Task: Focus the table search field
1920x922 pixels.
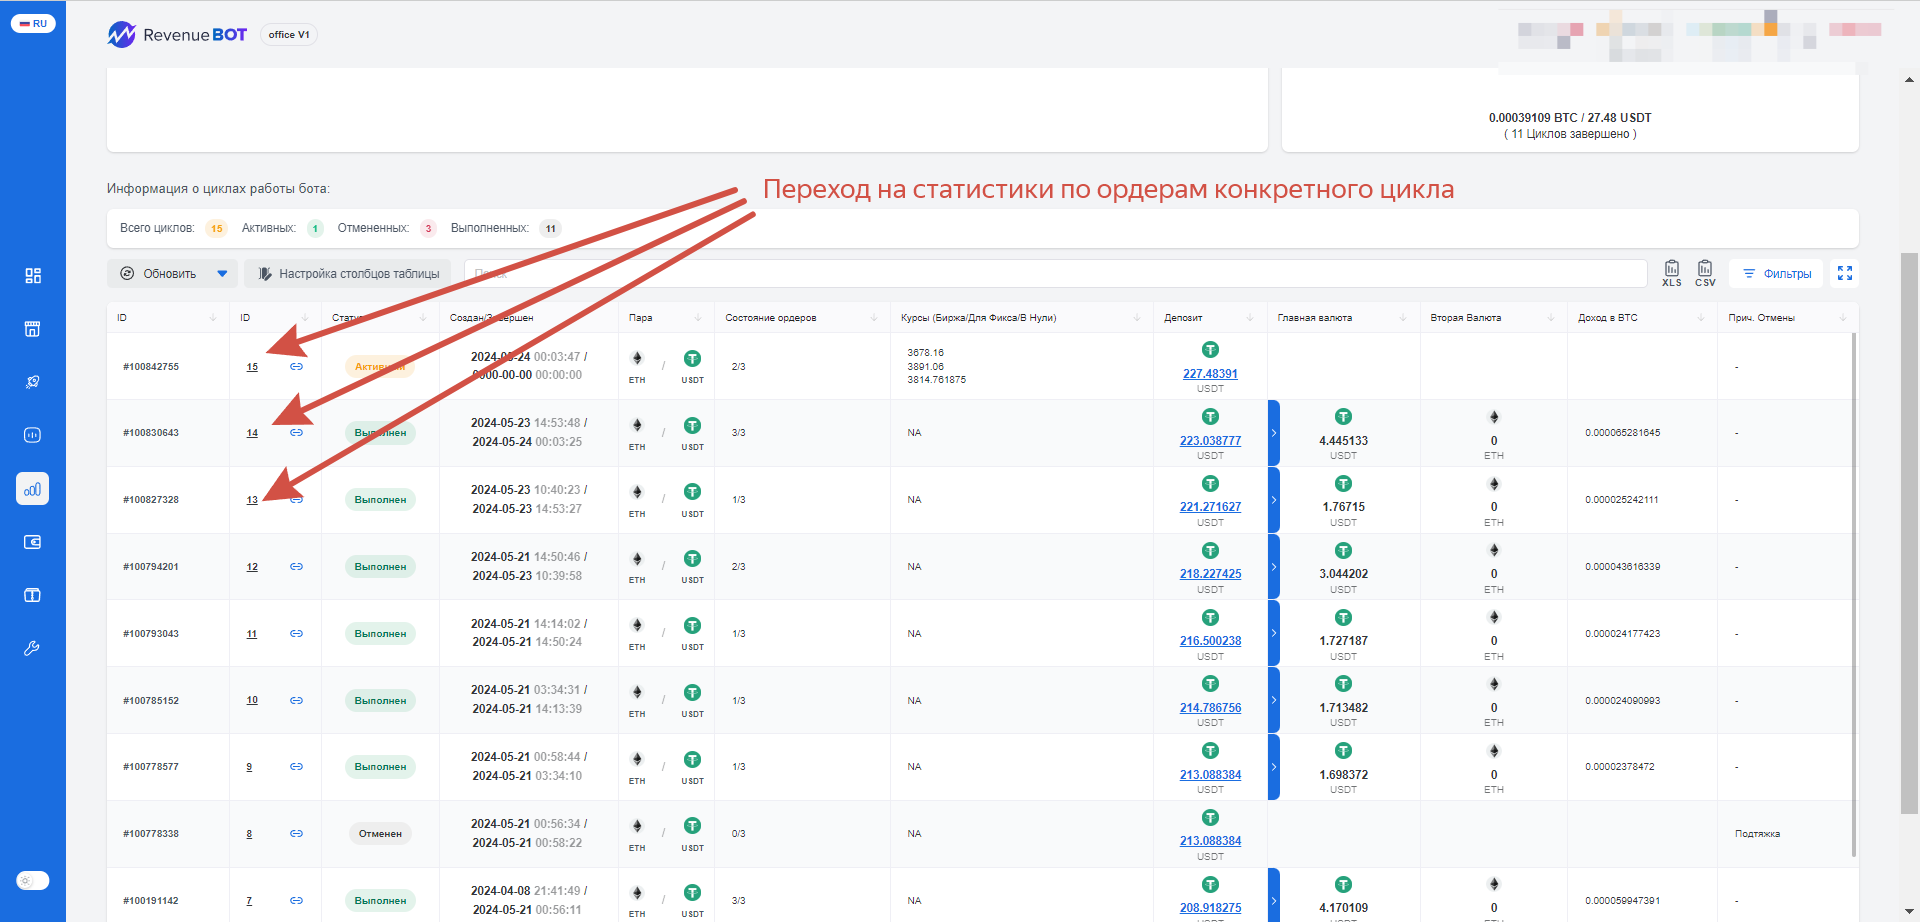Action: tap(1055, 273)
